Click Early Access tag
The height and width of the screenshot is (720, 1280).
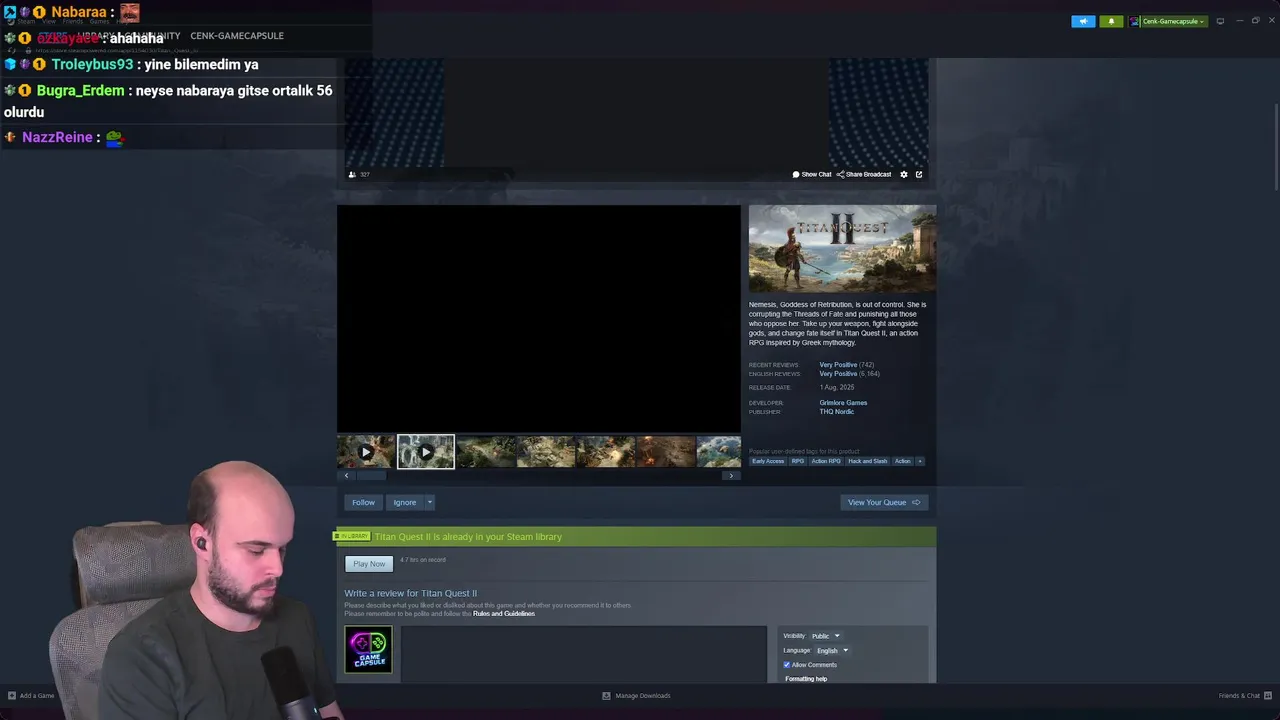(768, 461)
